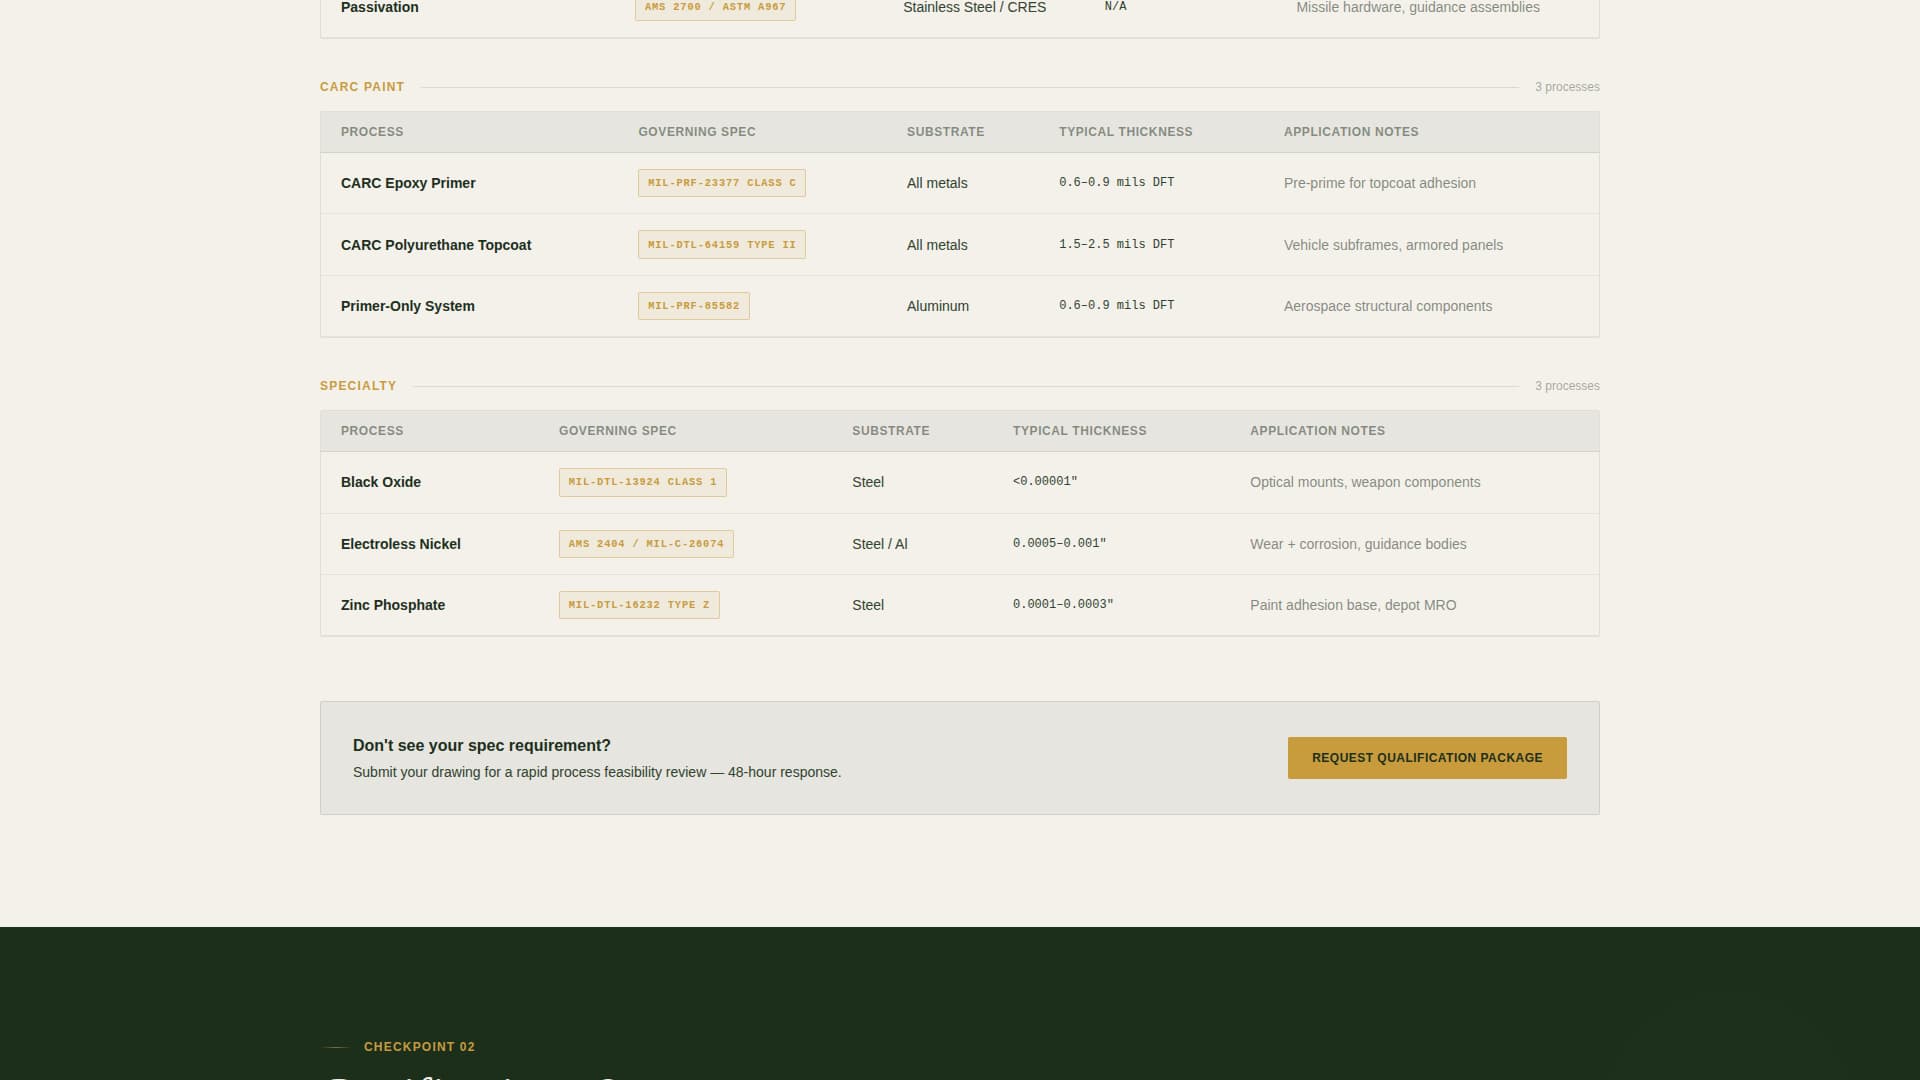Click REQUEST QUALIFICATION PACKAGE button
The width and height of the screenshot is (1920, 1080).
click(x=1427, y=757)
